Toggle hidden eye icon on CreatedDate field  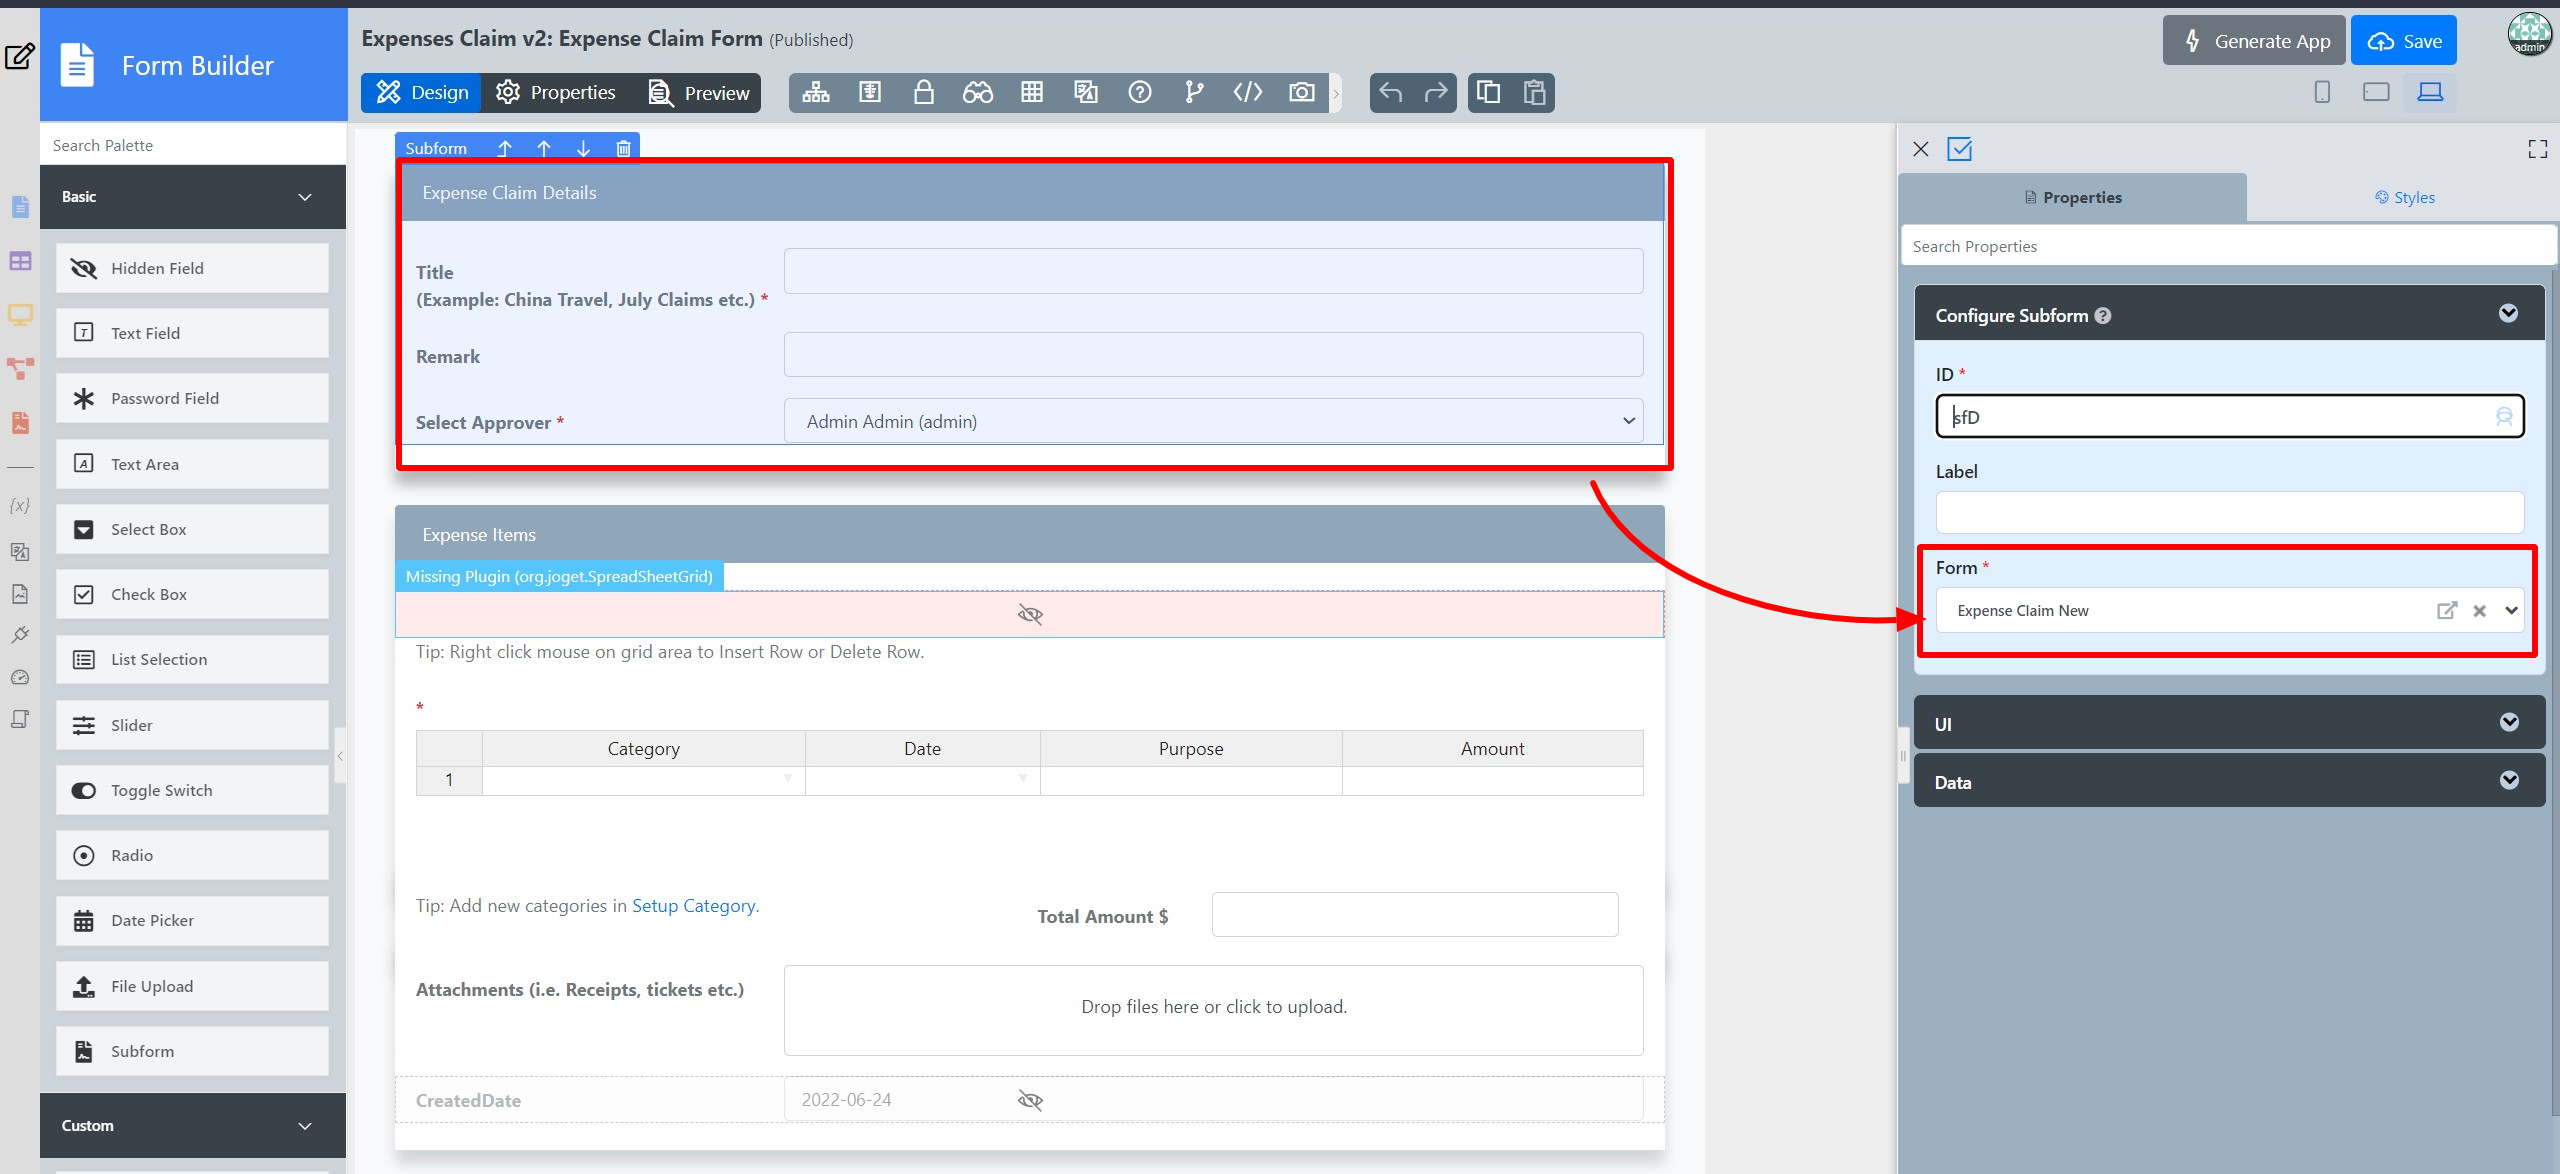[x=1029, y=1100]
